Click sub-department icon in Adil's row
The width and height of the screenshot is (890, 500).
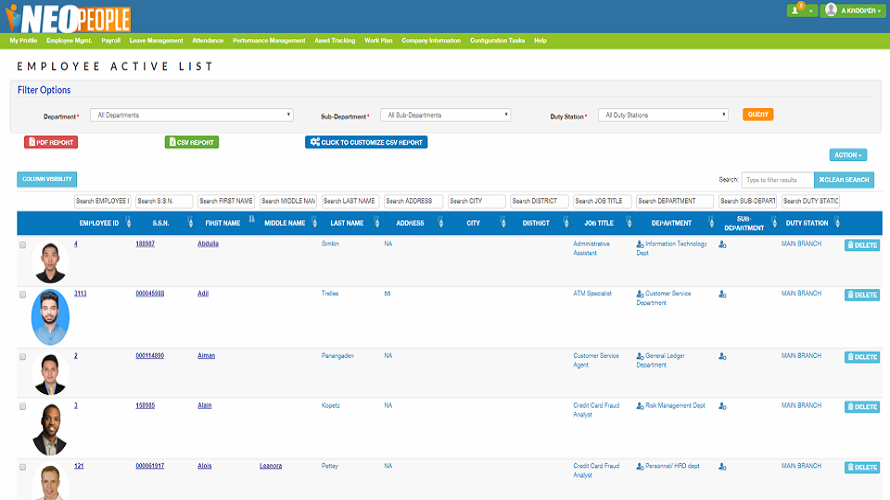[722, 295]
